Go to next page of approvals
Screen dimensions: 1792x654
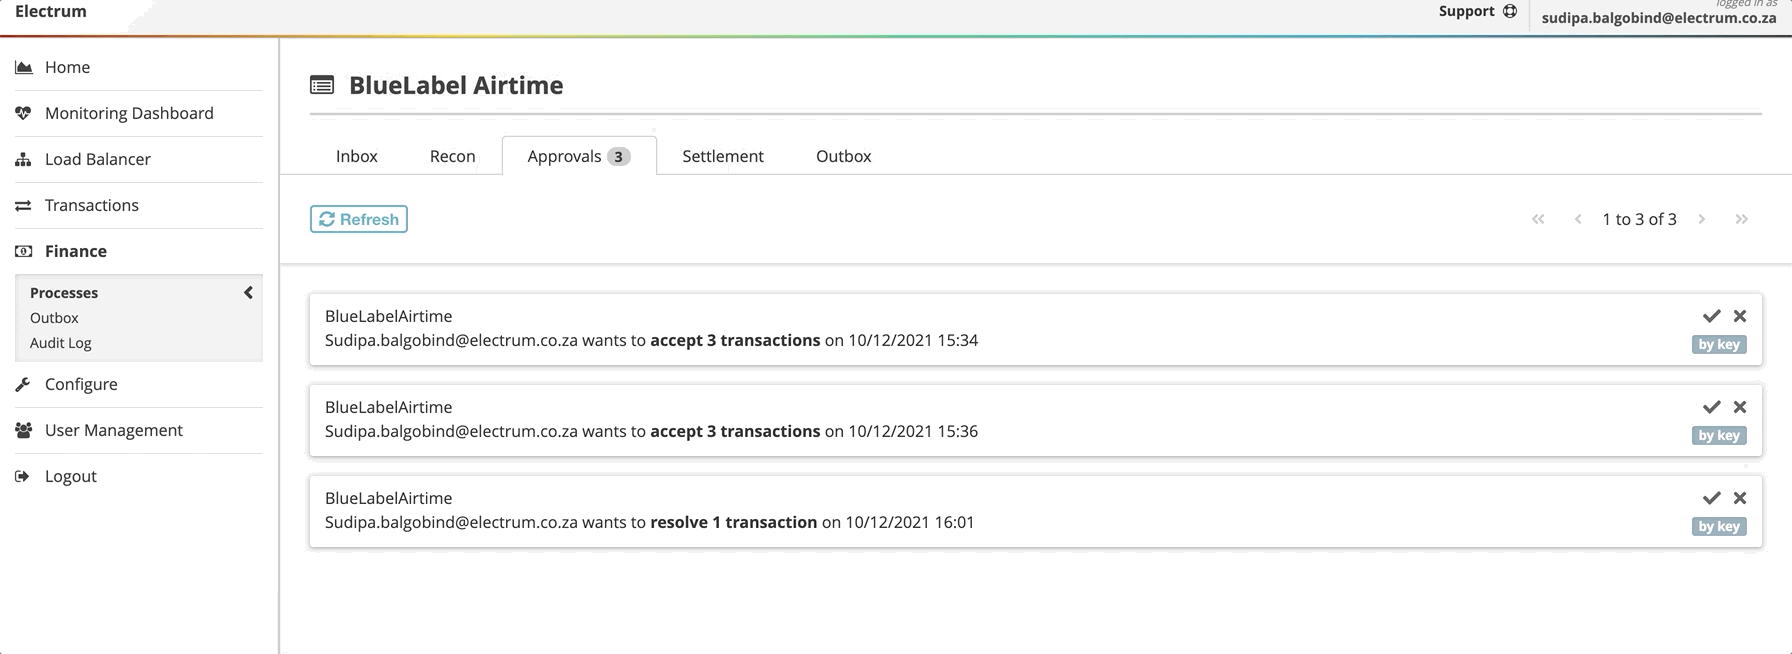tap(1701, 219)
